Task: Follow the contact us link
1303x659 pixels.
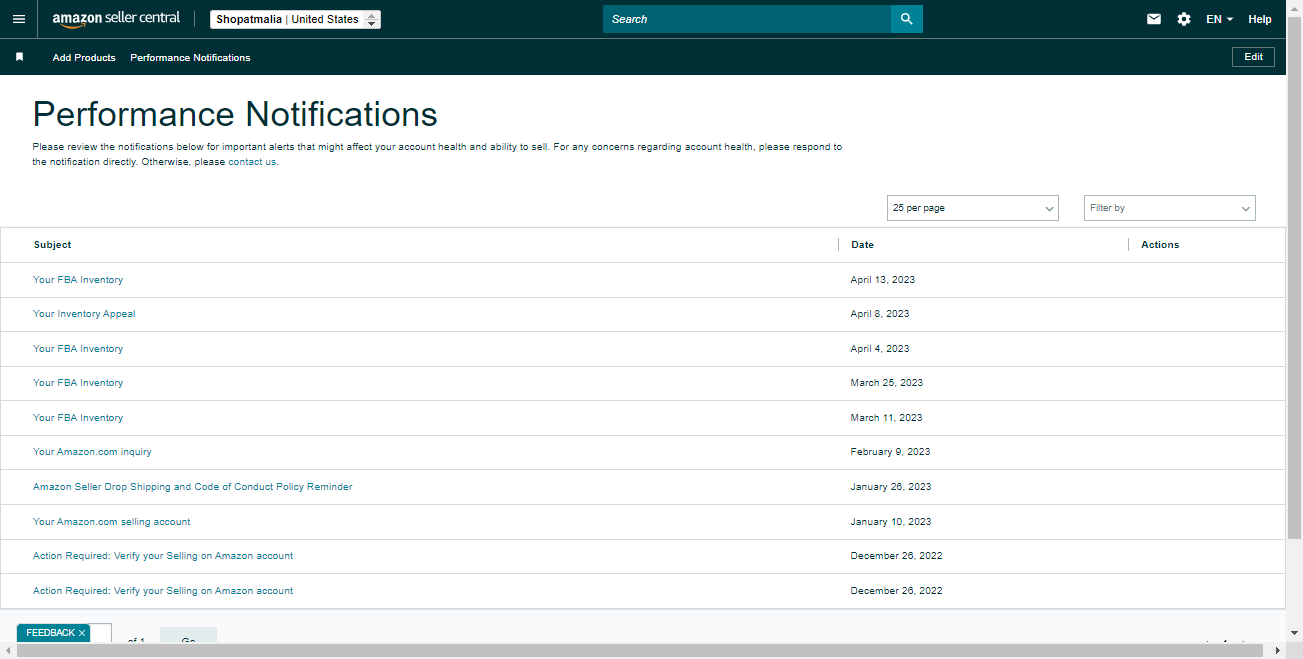Action: click(x=252, y=162)
